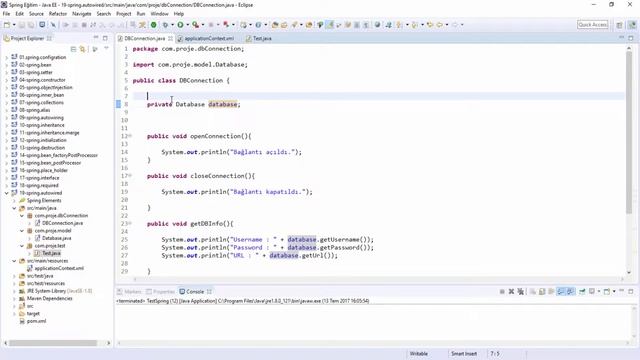Select pom.xml in Project Explorer
Viewport: 640px width, 360px height.
(x=36, y=321)
